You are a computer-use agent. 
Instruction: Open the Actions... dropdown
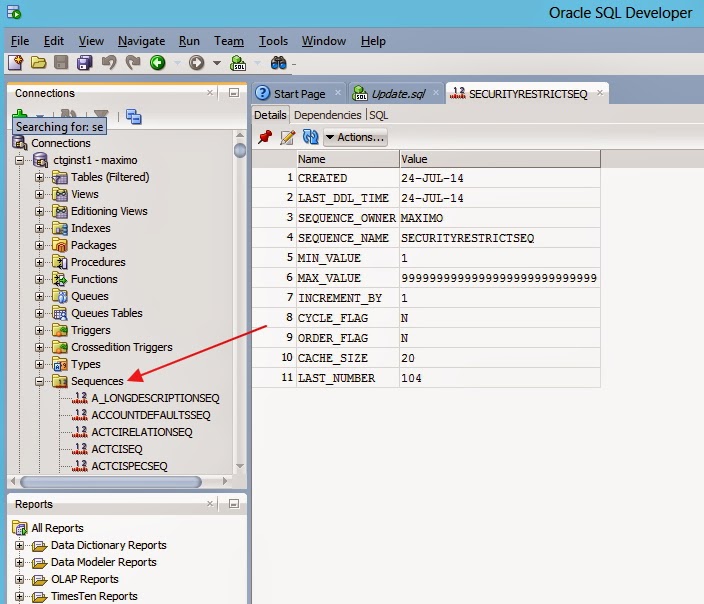355,137
